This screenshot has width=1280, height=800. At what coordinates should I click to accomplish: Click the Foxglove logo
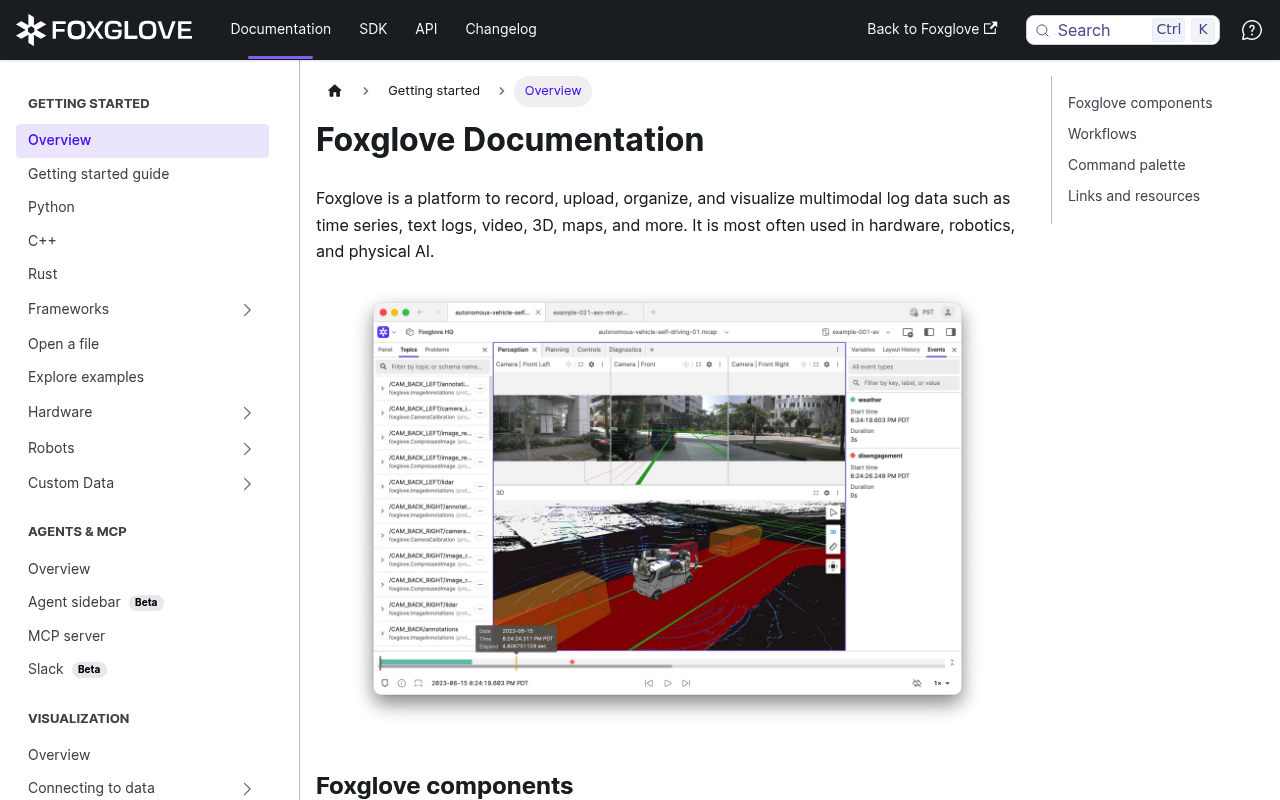[104, 30]
